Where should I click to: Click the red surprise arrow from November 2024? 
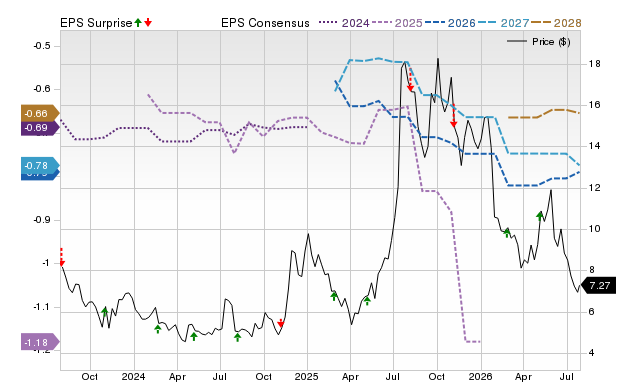280,323
